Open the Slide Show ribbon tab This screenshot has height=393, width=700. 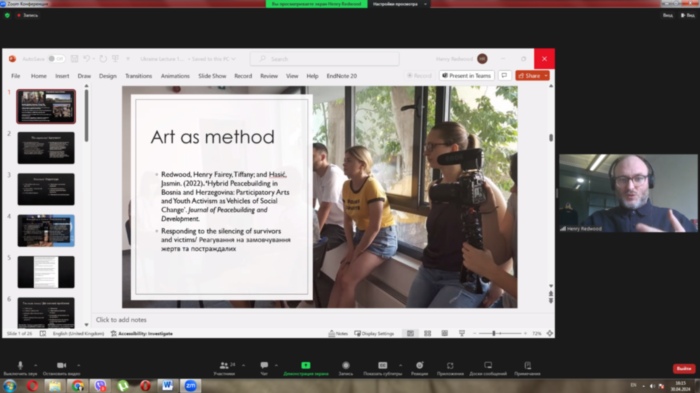click(x=212, y=76)
